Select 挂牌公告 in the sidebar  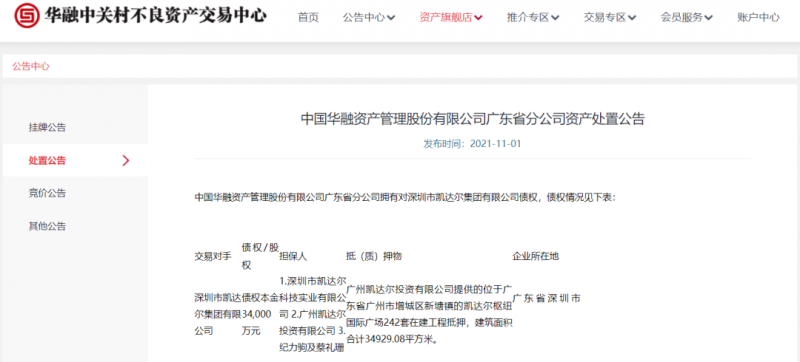[47, 128]
